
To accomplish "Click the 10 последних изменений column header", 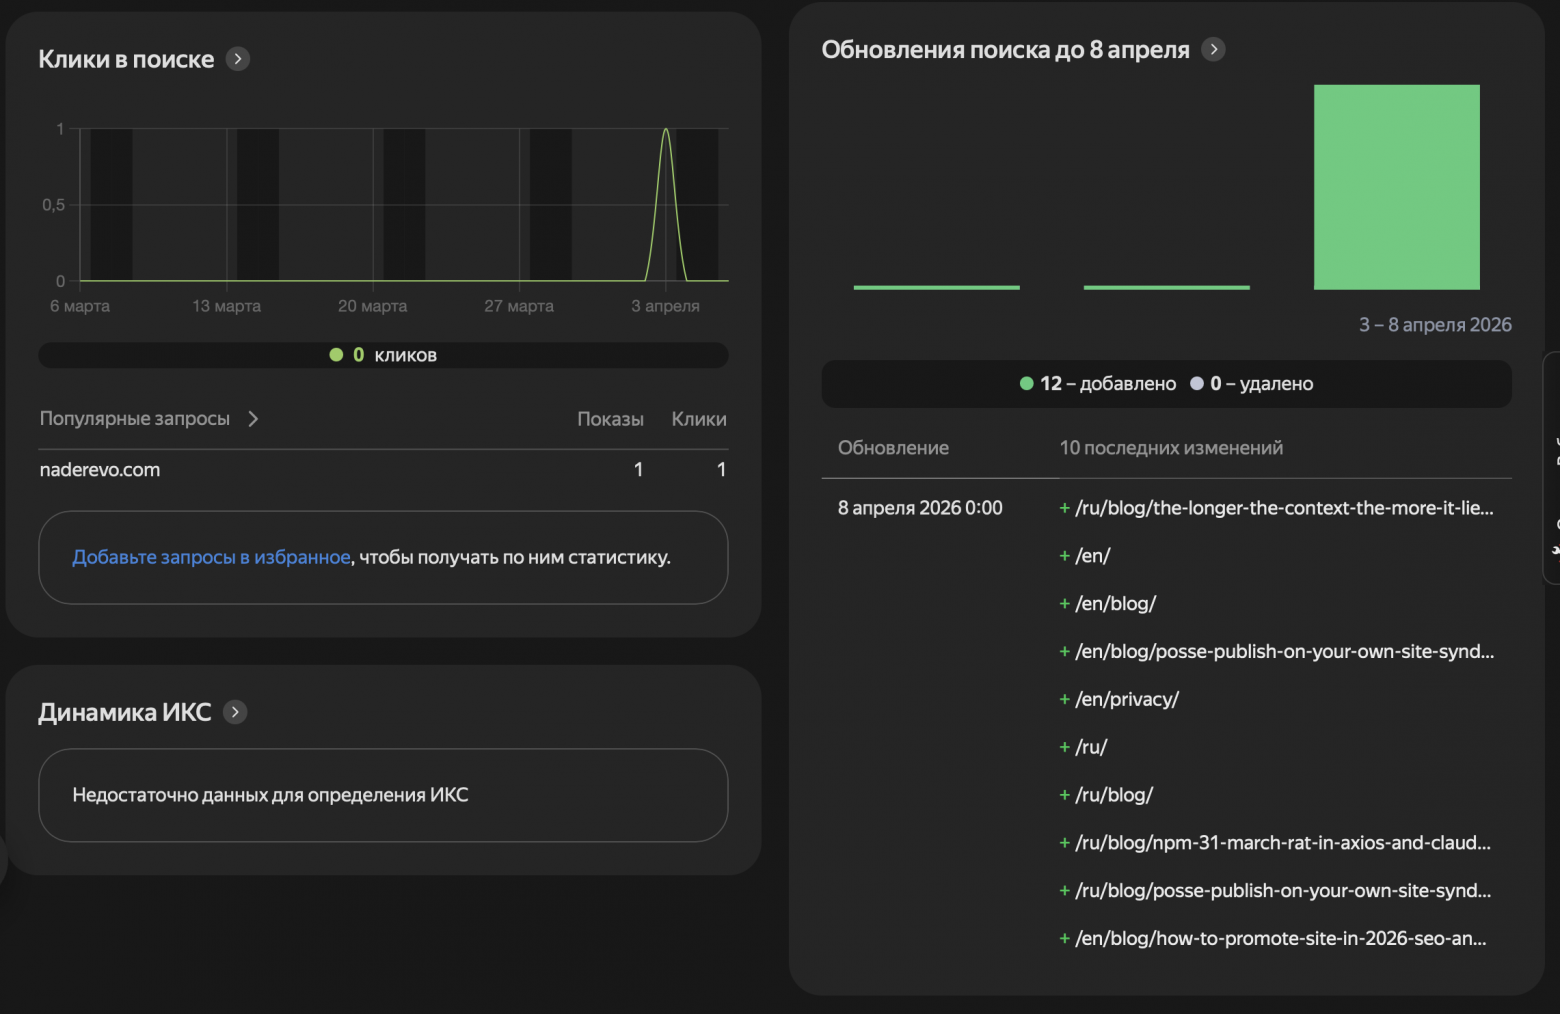I will (x=1171, y=448).
